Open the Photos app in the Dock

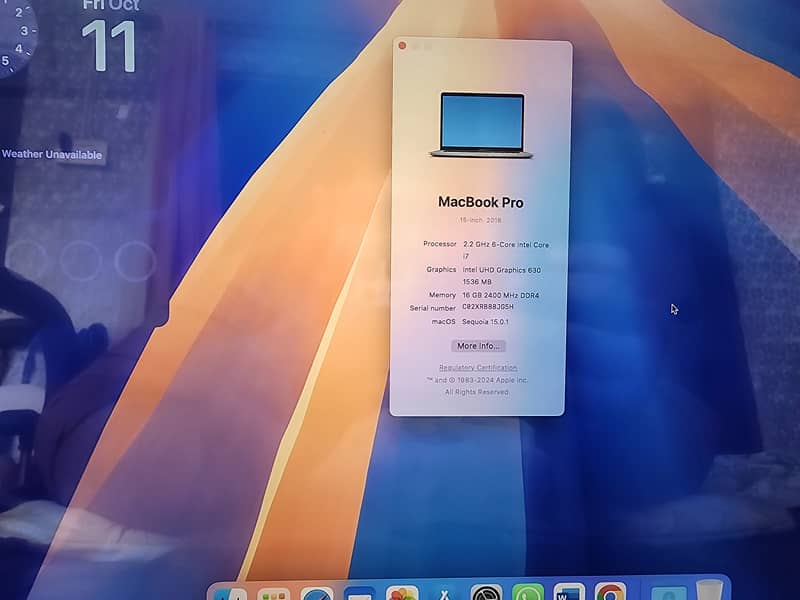402,592
